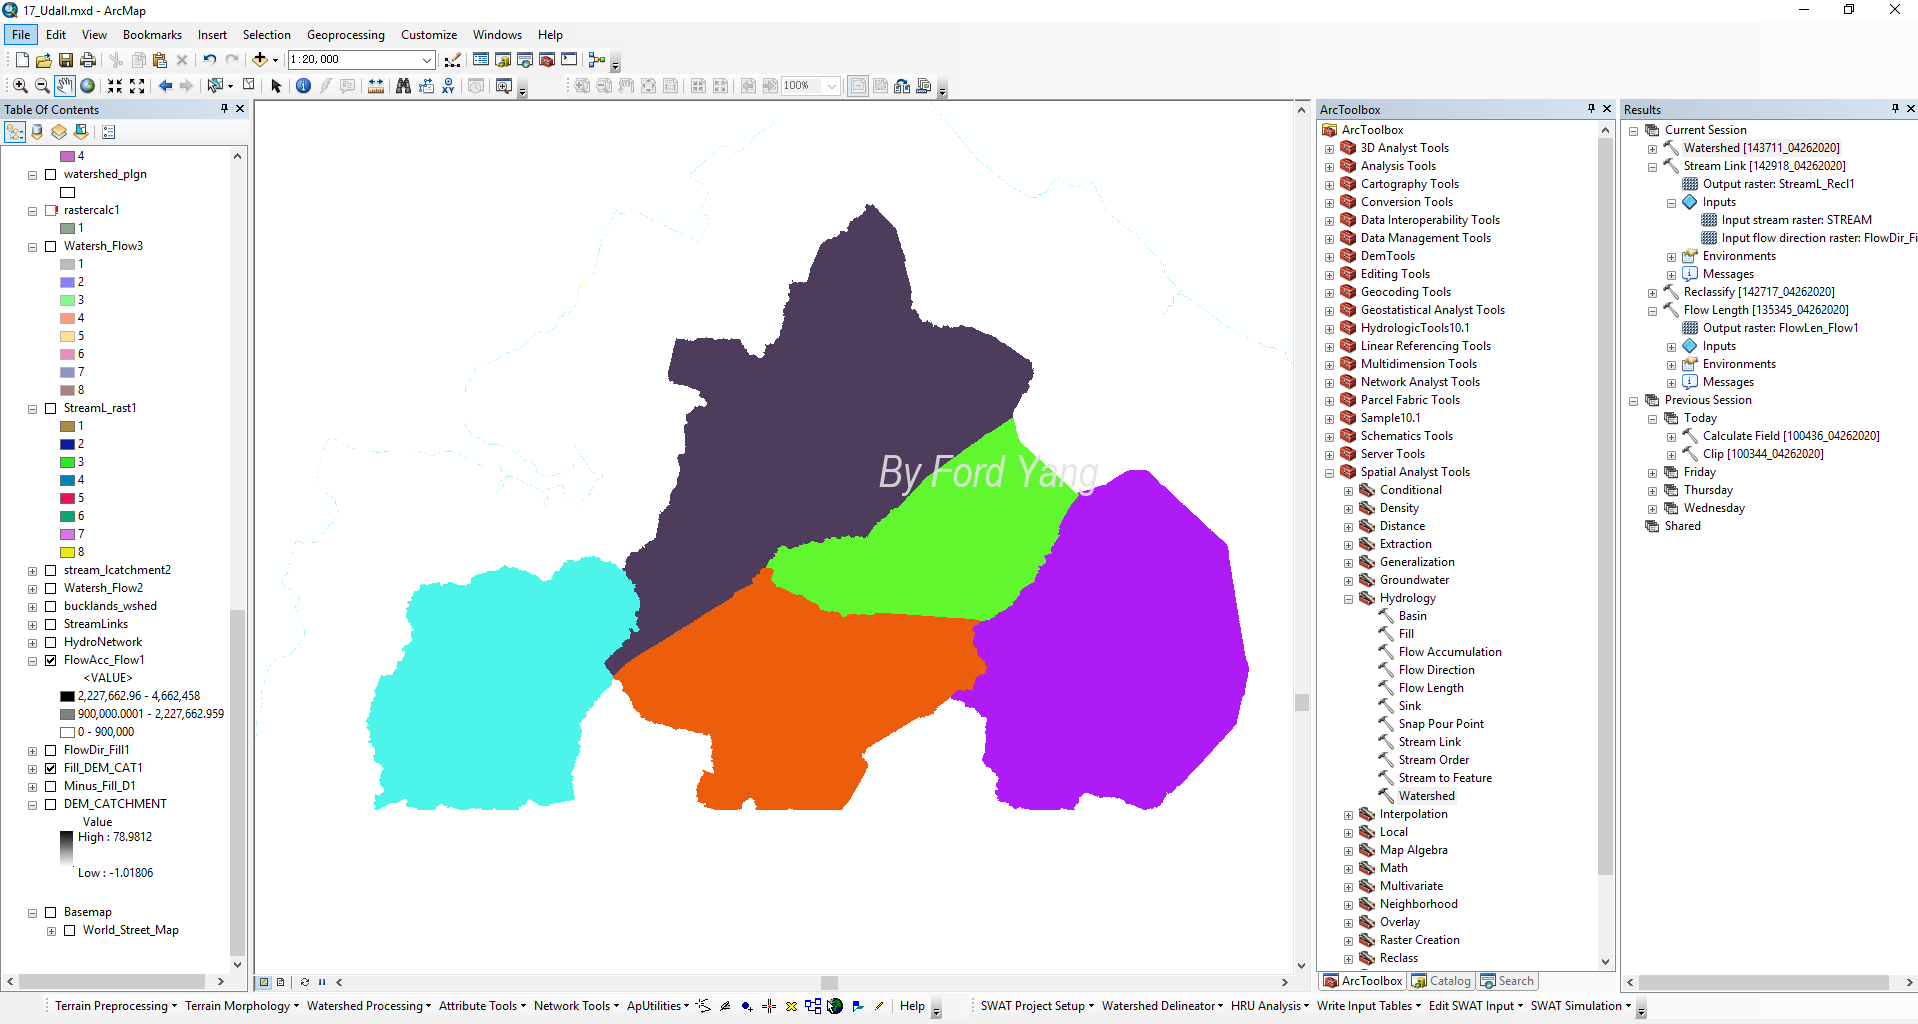Open the layout zoom percent dropdown

831,86
